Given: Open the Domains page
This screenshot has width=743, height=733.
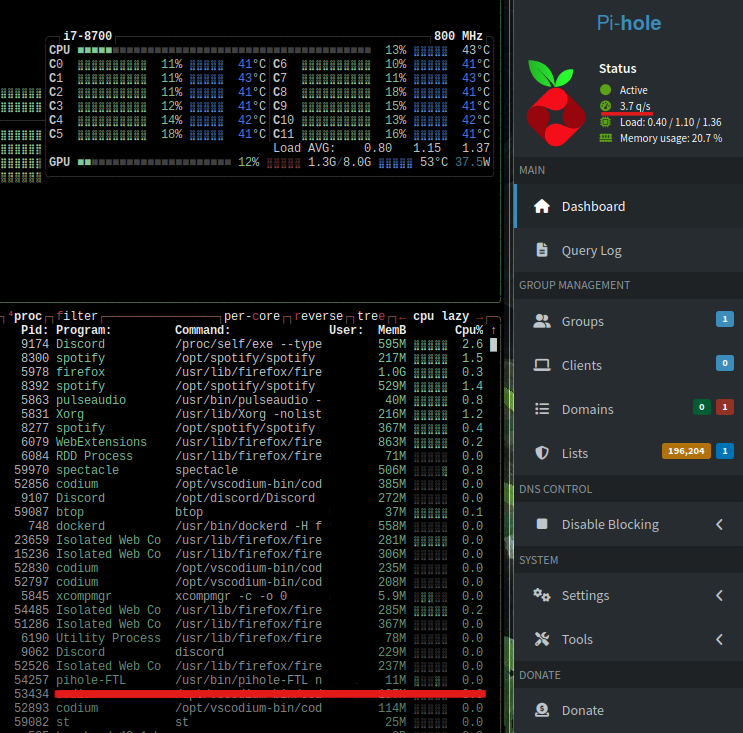Looking at the screenshot, I should (x=628, y=409).
